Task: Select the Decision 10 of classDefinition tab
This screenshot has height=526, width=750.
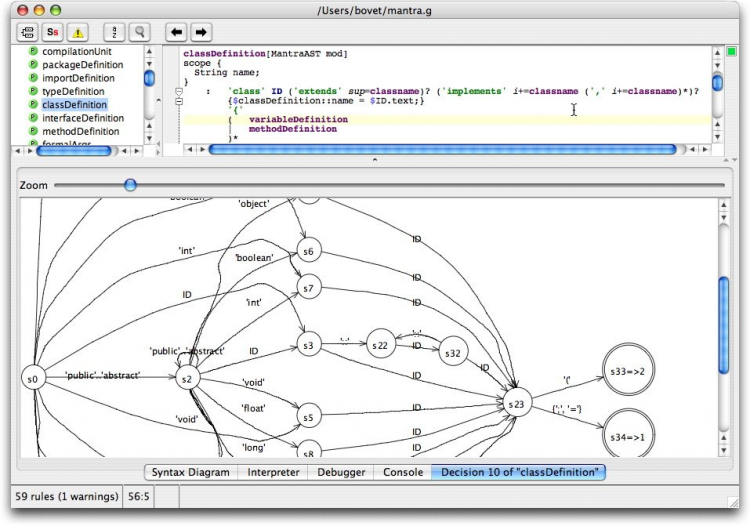Action: click(x=519, y=472)
